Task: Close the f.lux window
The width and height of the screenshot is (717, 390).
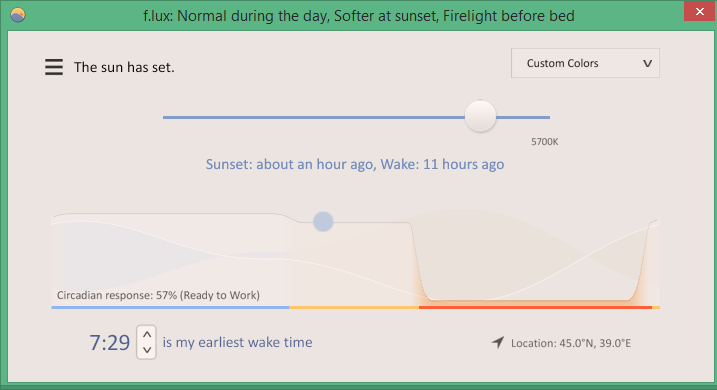Action: [700, 11]
